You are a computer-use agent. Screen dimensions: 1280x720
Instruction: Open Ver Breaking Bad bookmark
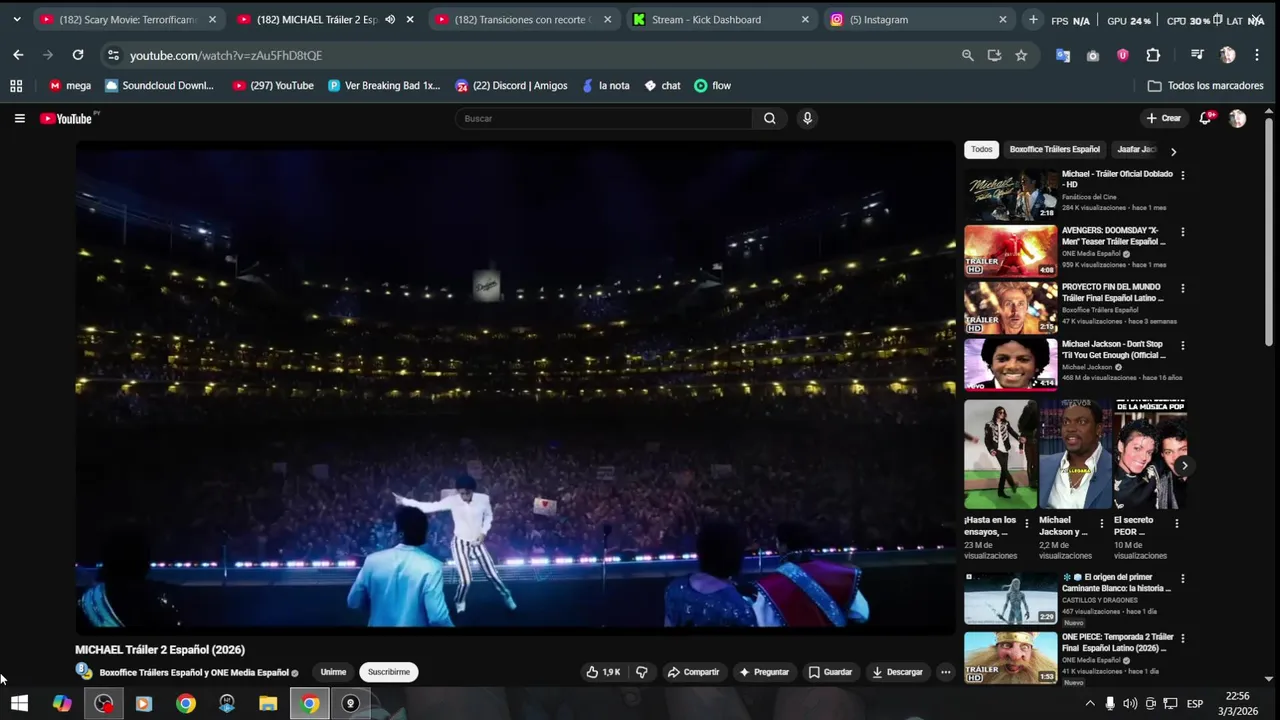click(384, 86)
